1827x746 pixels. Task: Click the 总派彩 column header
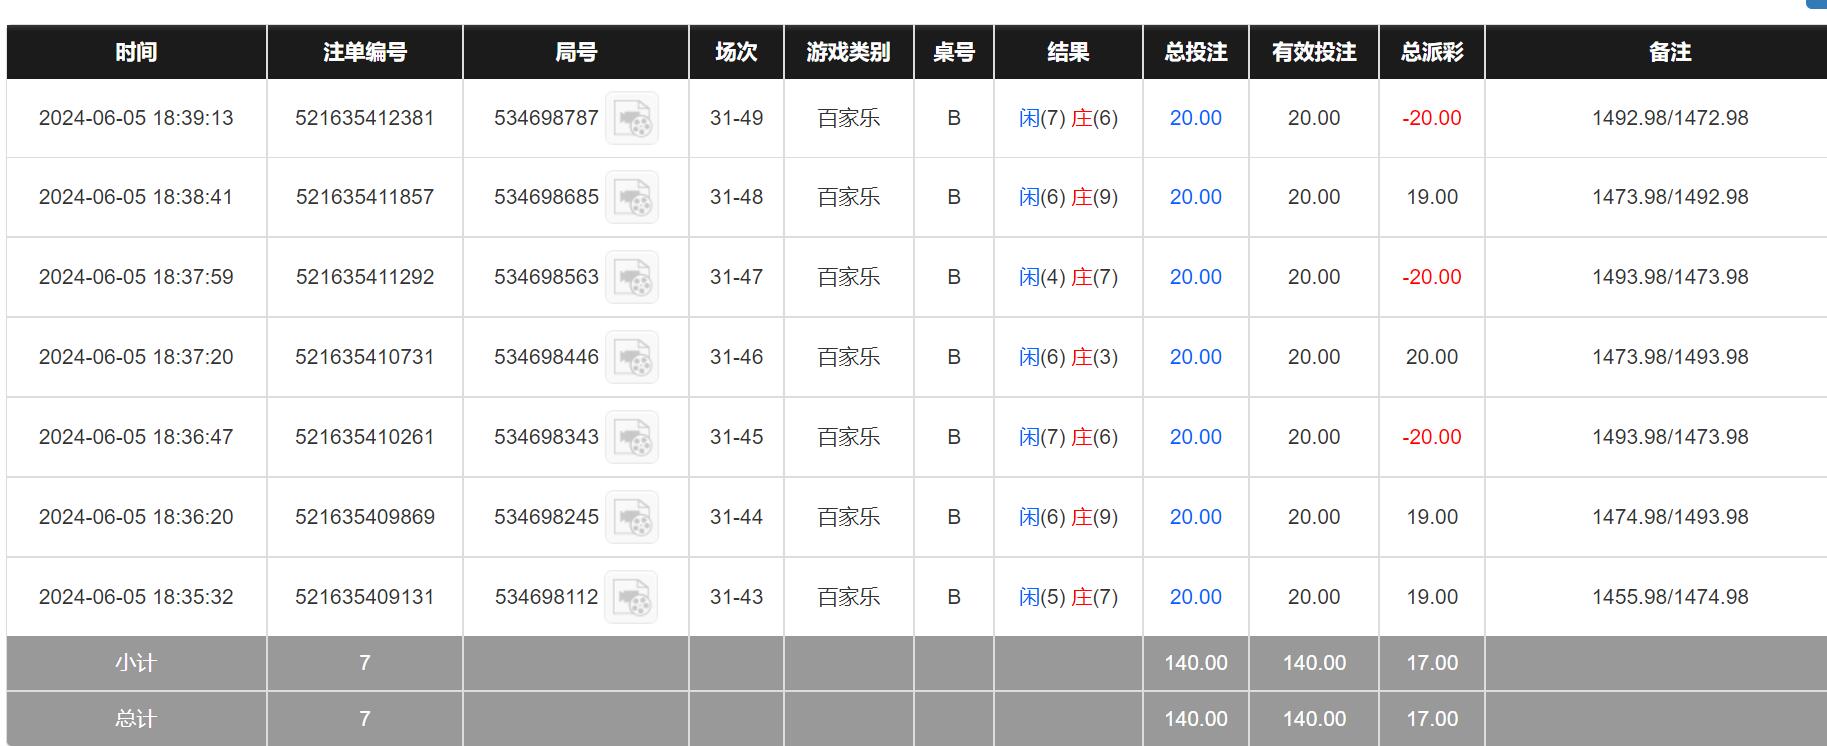pos(1430,52)
